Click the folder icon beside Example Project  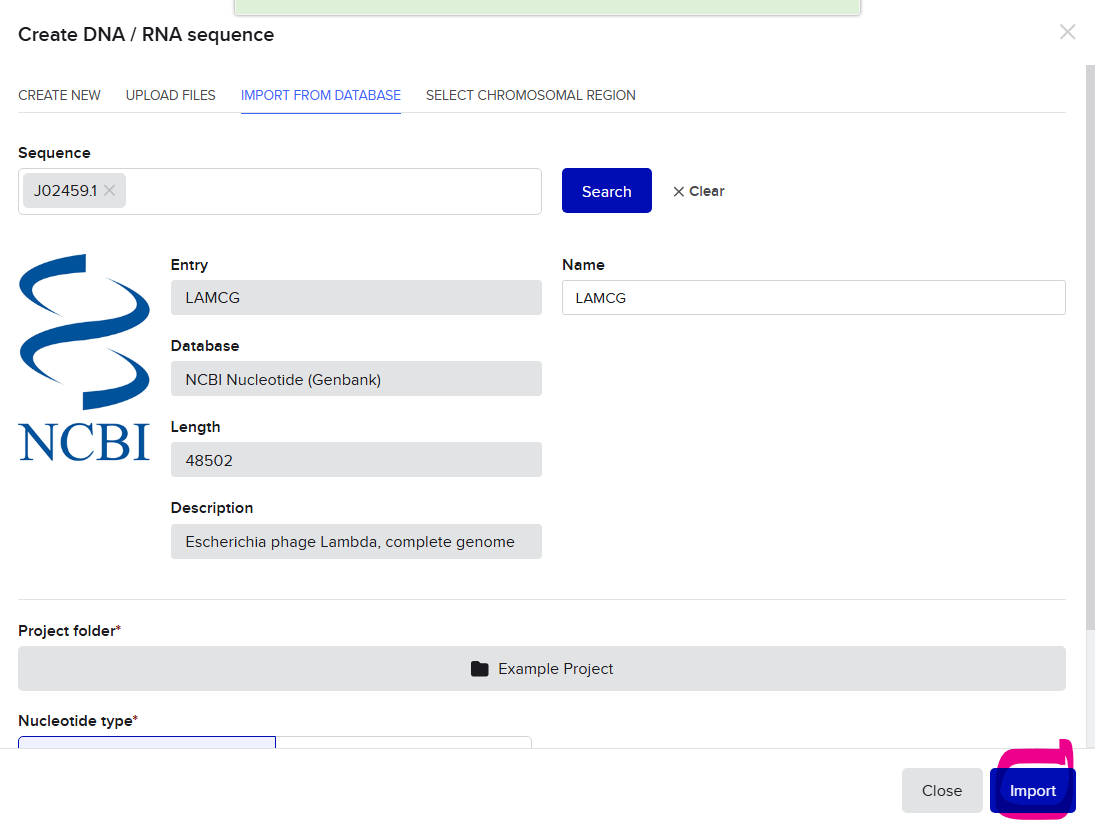tap(480, 669)
